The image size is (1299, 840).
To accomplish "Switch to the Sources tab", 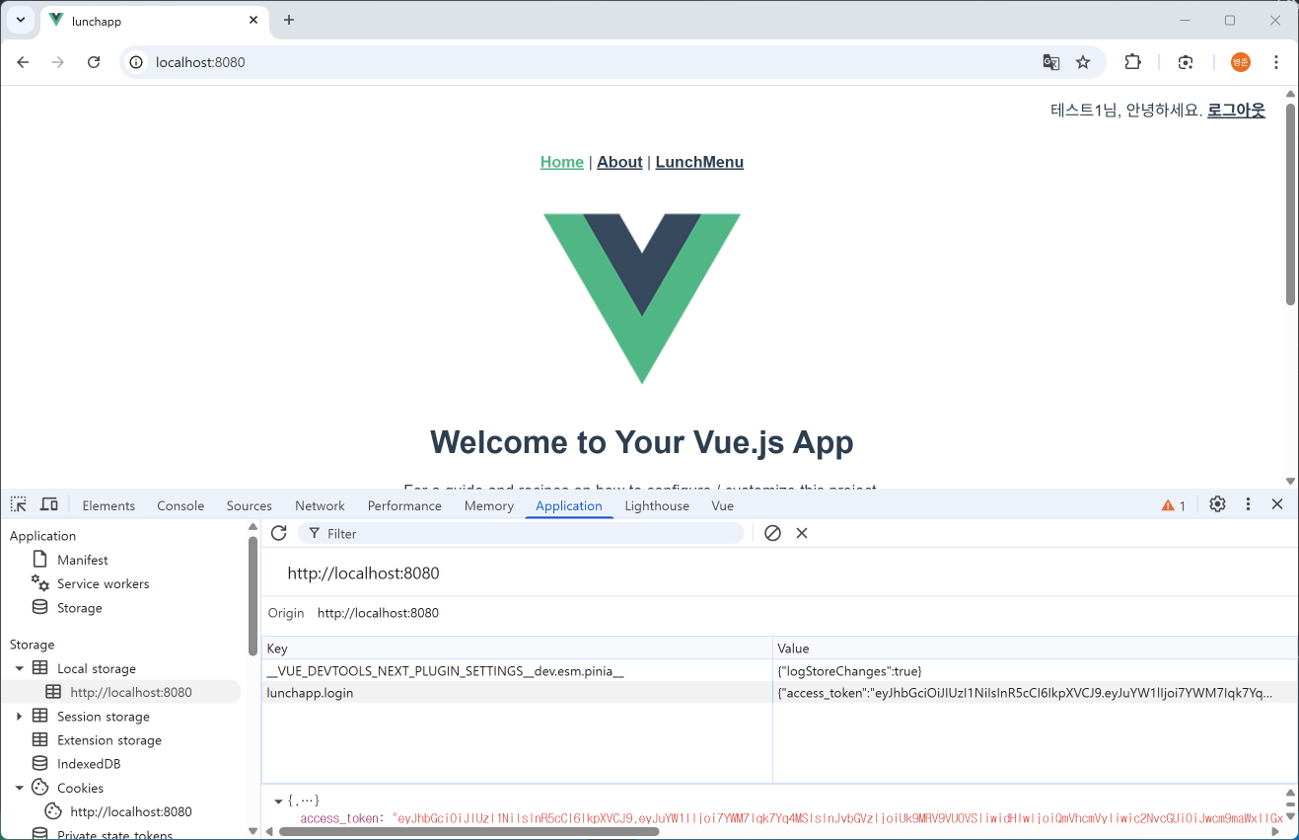I will [249, 506].
